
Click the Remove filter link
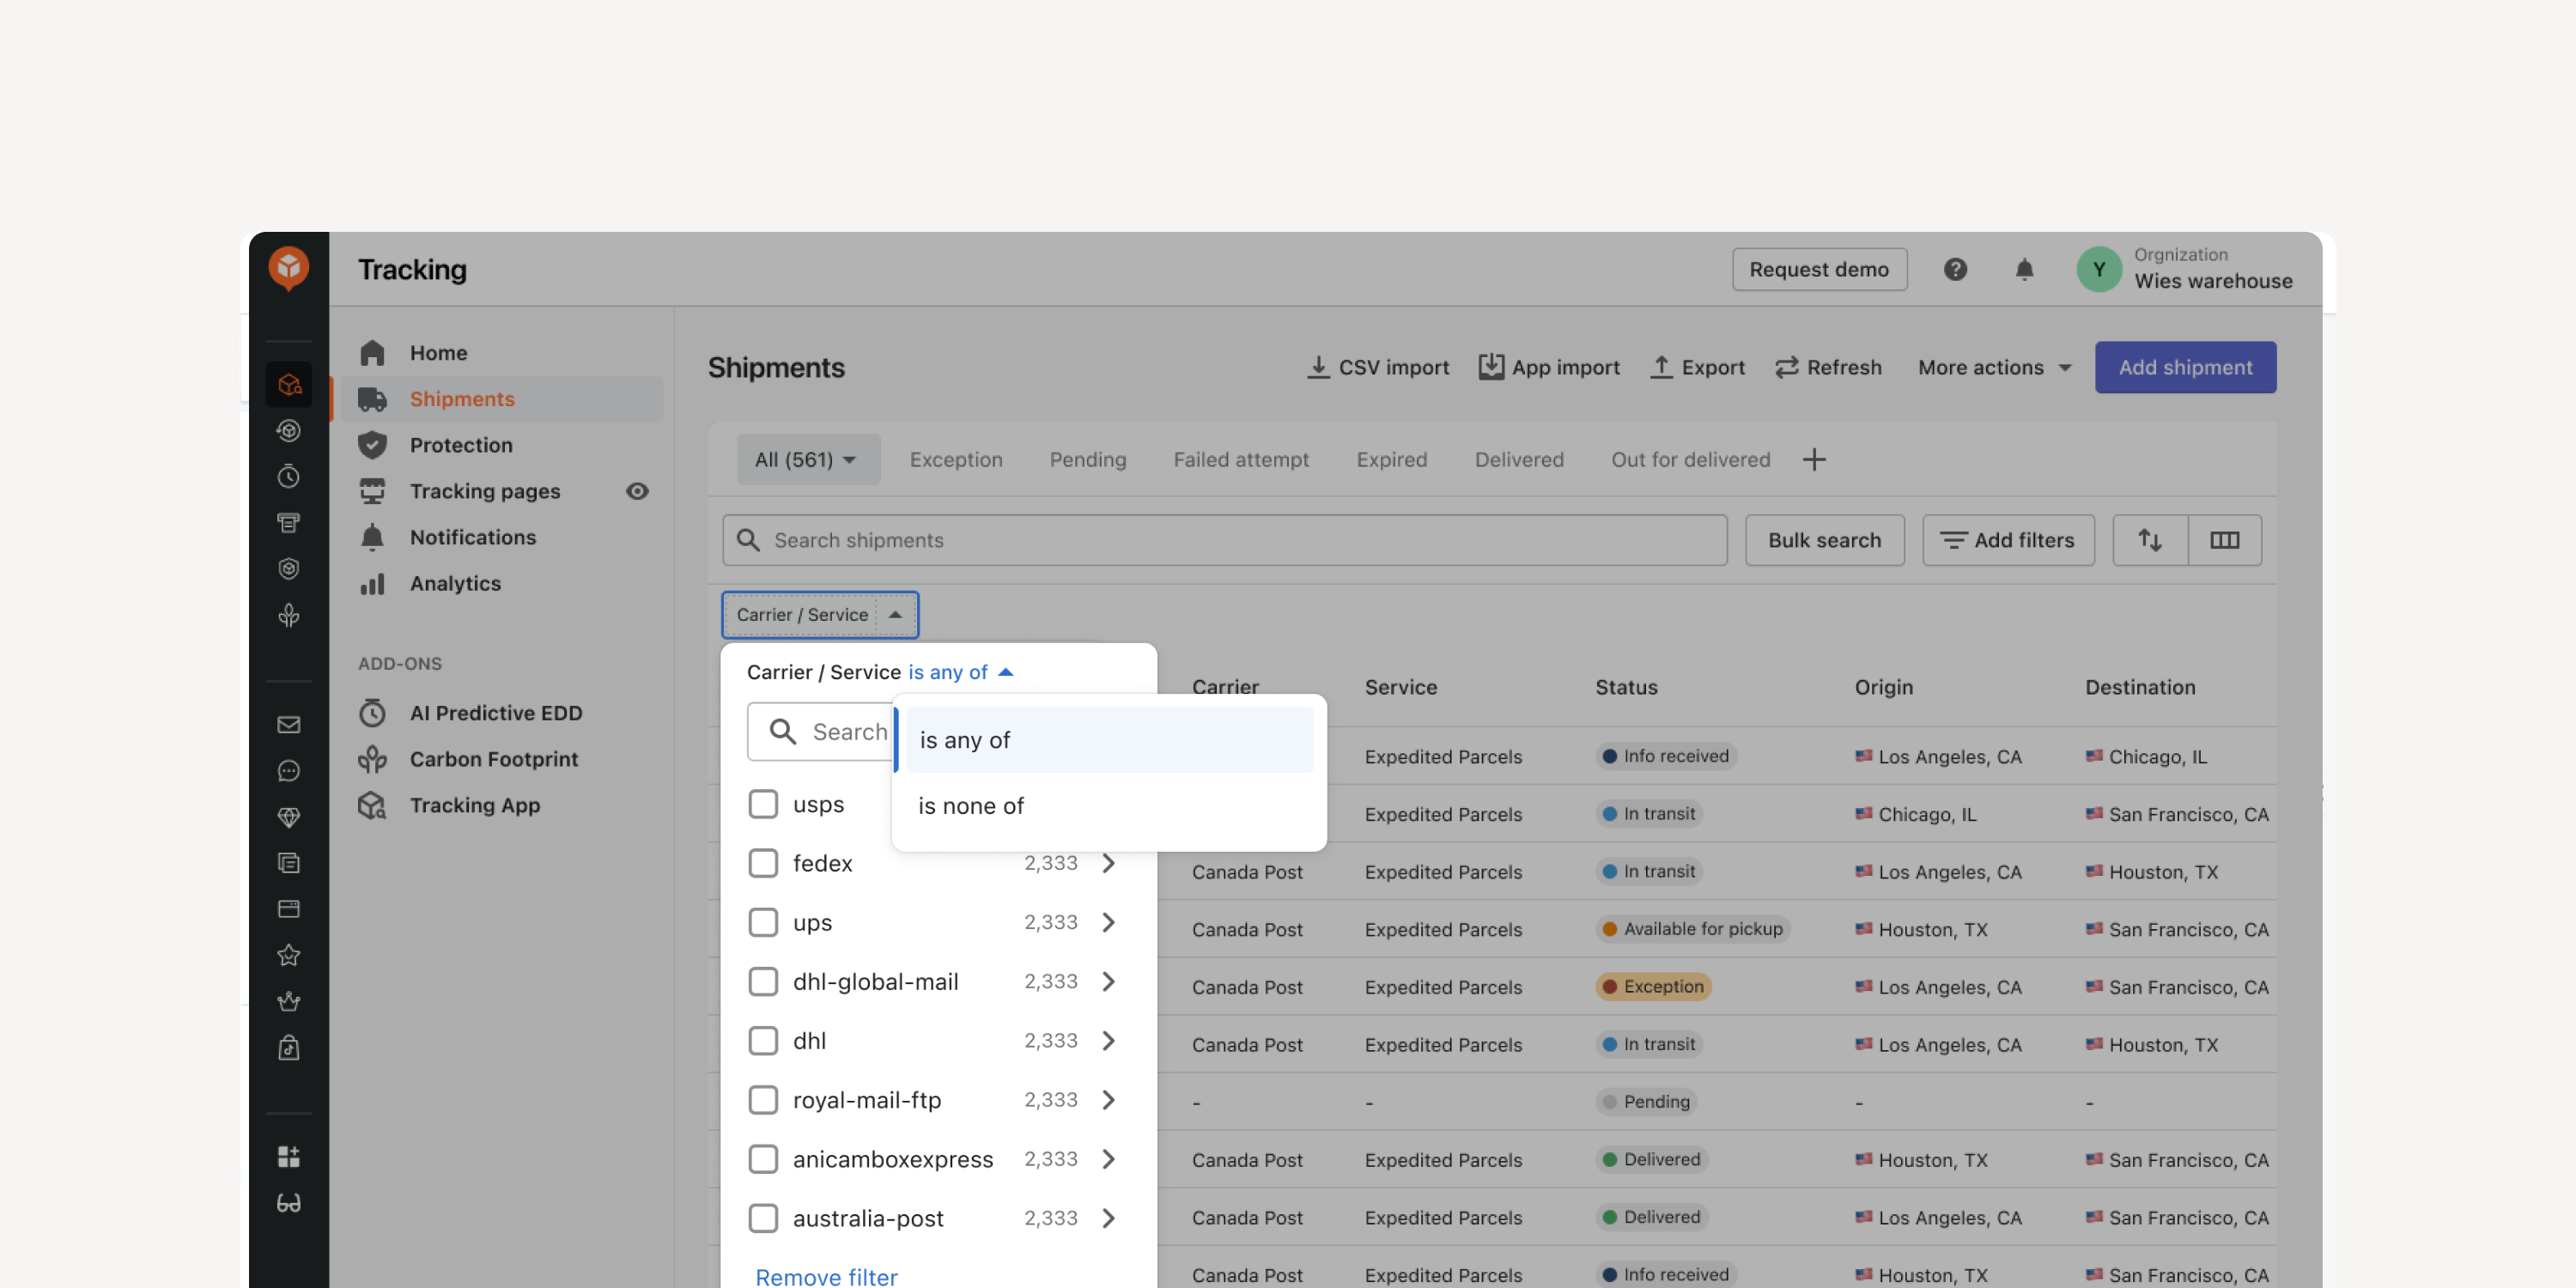click(826, 1276)
